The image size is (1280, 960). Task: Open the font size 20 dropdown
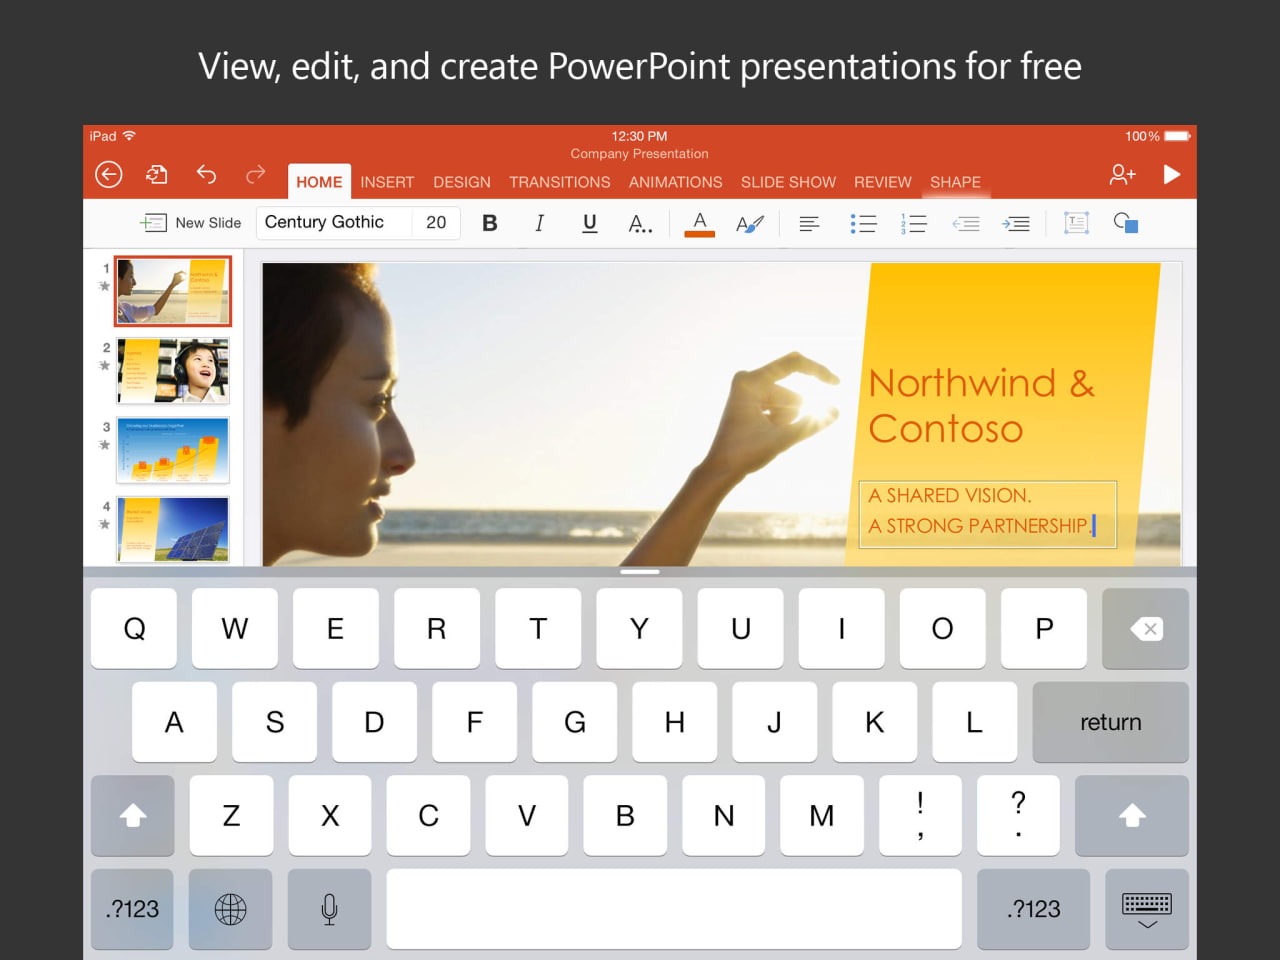[x=436, y=223]
